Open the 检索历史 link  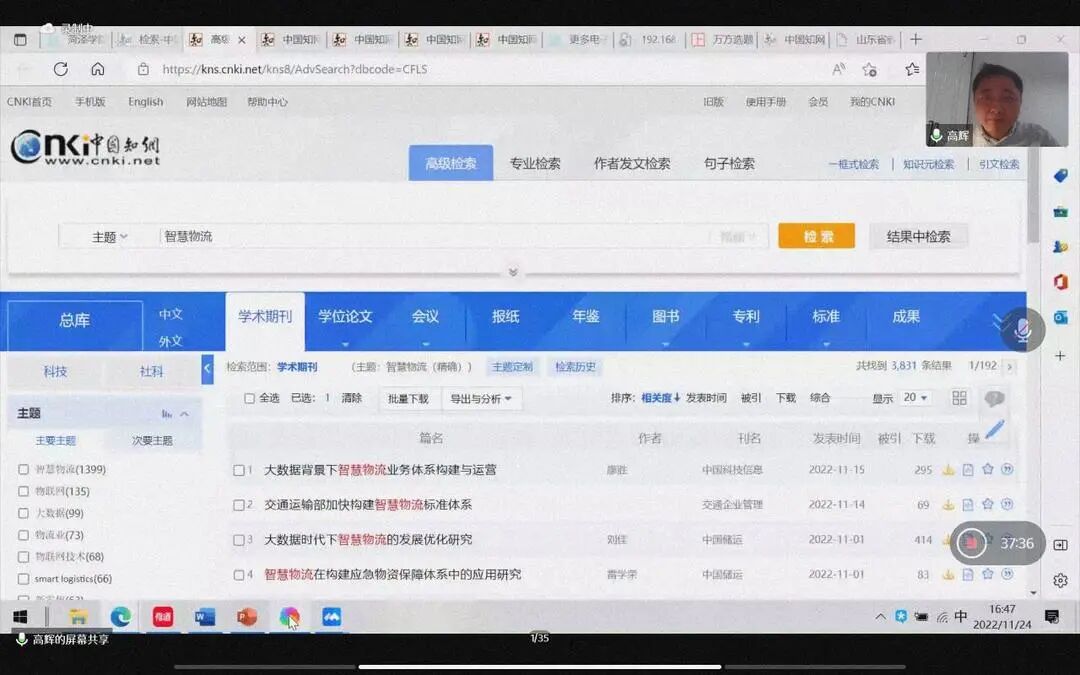tap(576, 367)
